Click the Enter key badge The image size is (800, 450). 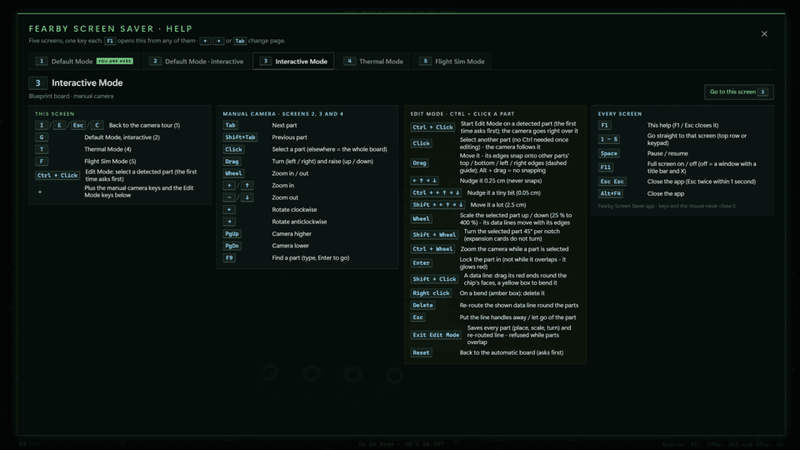click(x=421, y=263)
